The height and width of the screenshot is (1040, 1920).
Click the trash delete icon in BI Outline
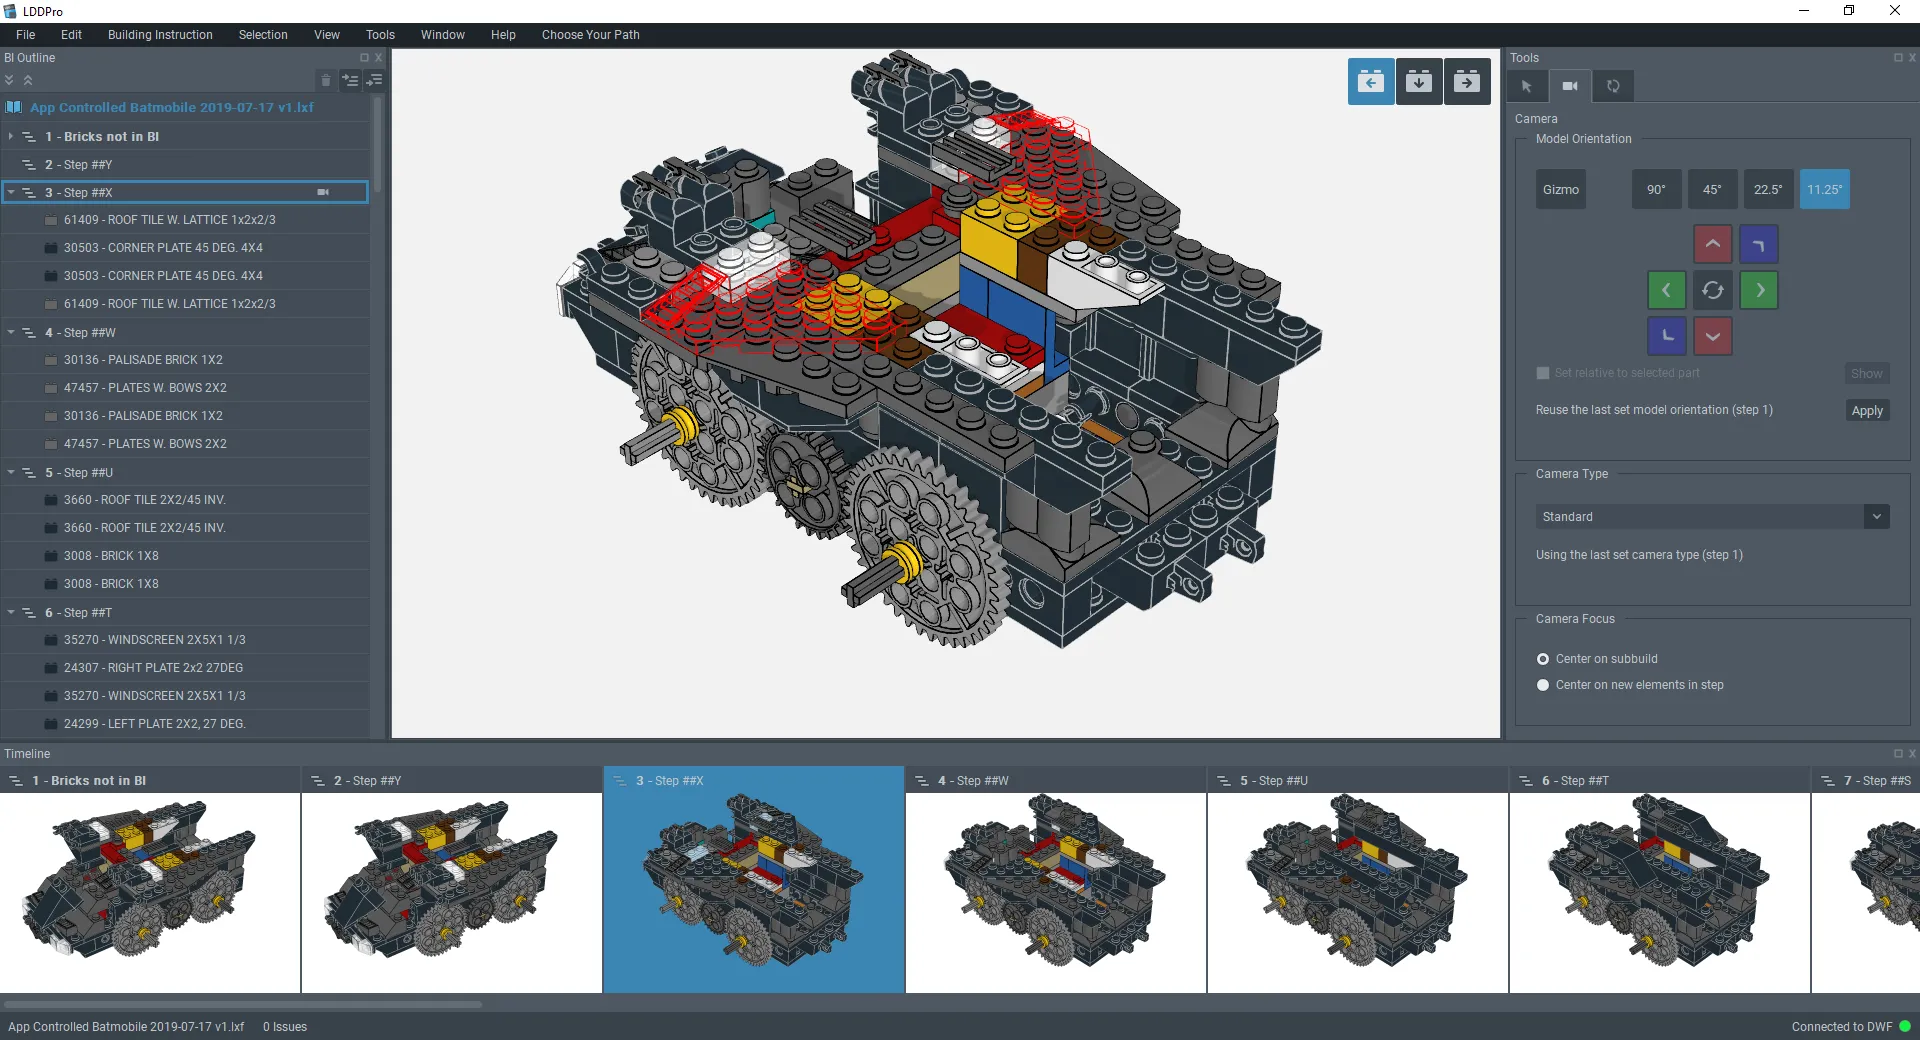(326, 80)
